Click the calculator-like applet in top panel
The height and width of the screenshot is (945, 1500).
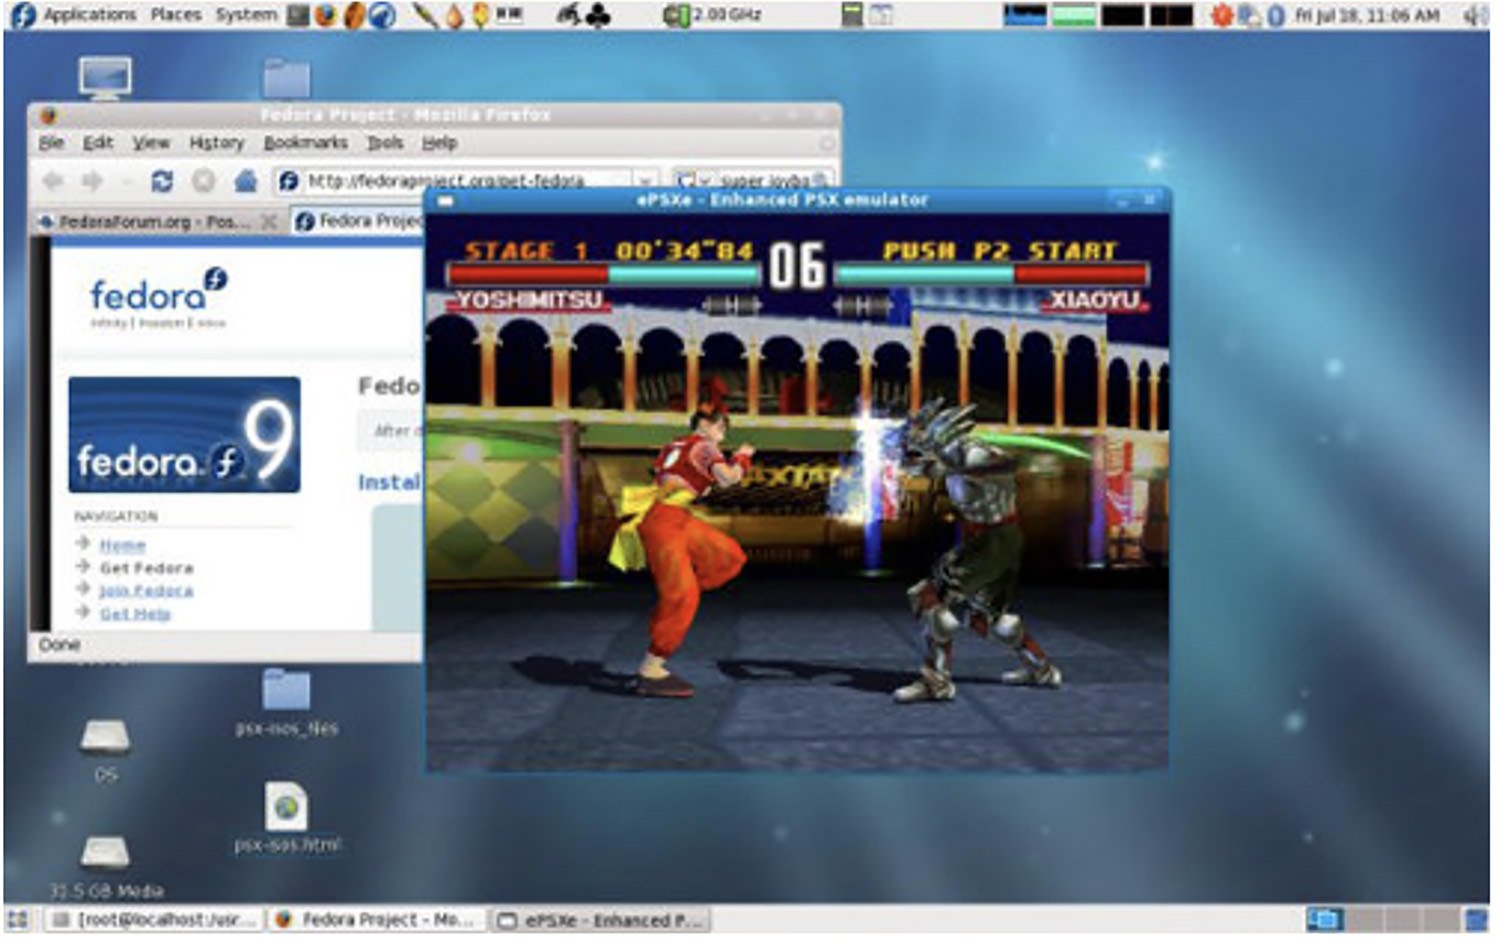click(x=851, y=15)
